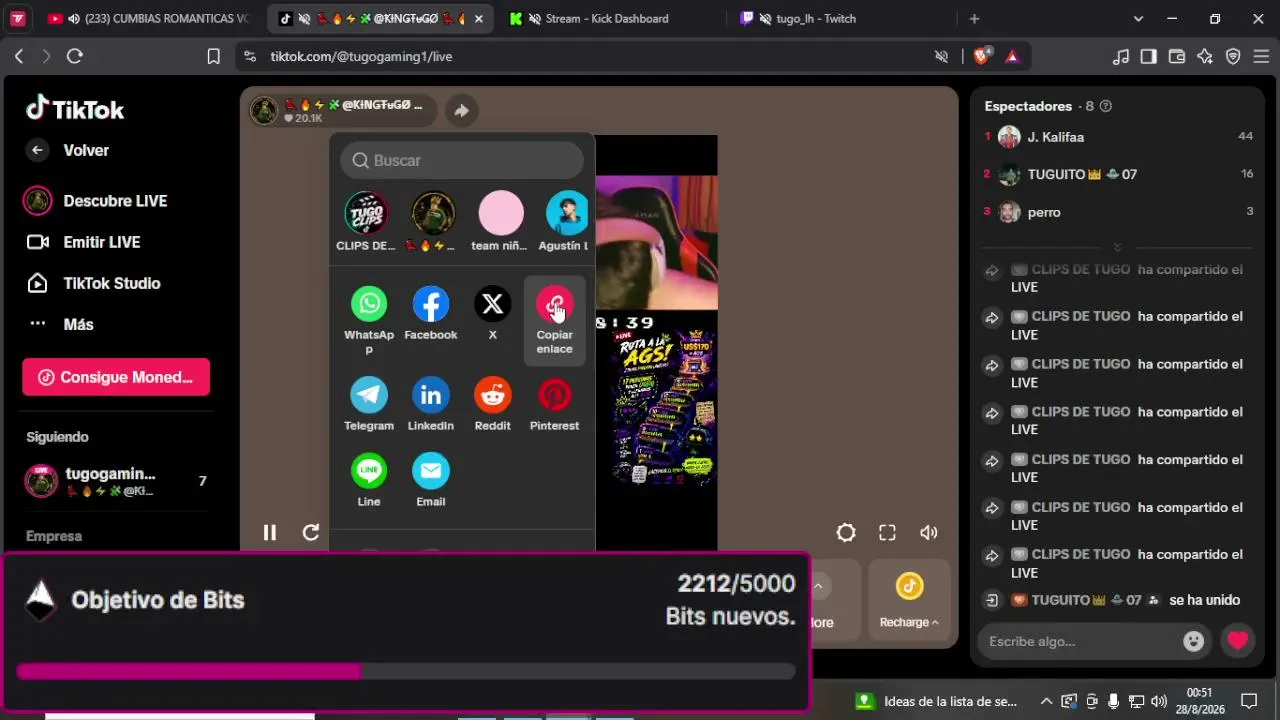Share the stream on LinkedIn
The image size is (1280, 720).
click(431, 404)
